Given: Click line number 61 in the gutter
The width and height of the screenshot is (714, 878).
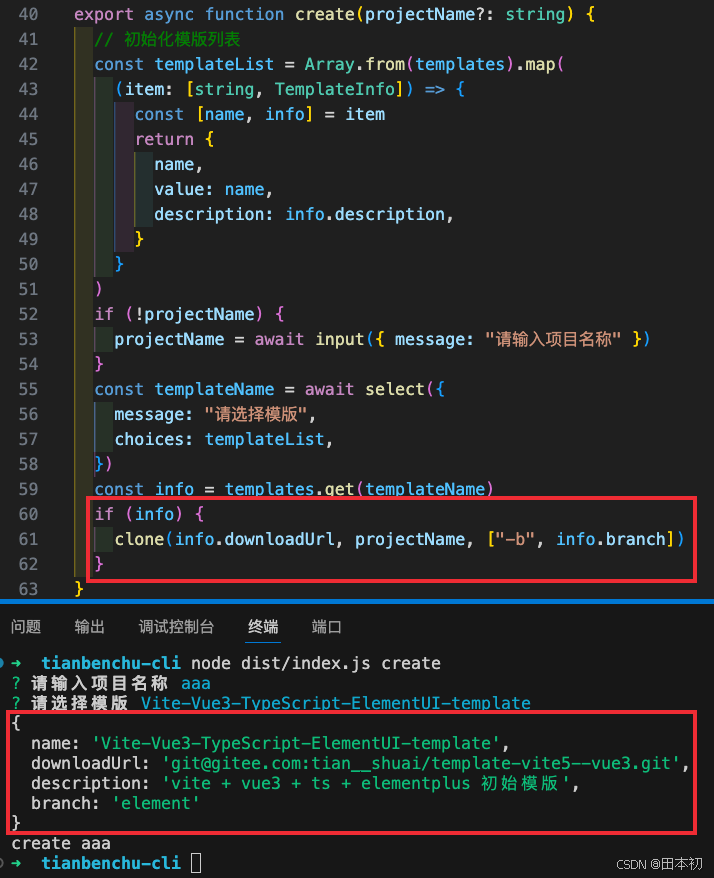Looking at the screenshot, I should pyautogui.click(x=28, y=539).
